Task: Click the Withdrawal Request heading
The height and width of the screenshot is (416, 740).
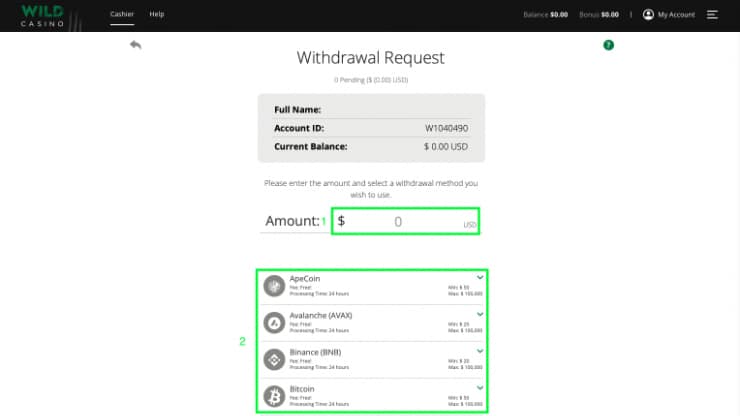Action: click(370, 58)
